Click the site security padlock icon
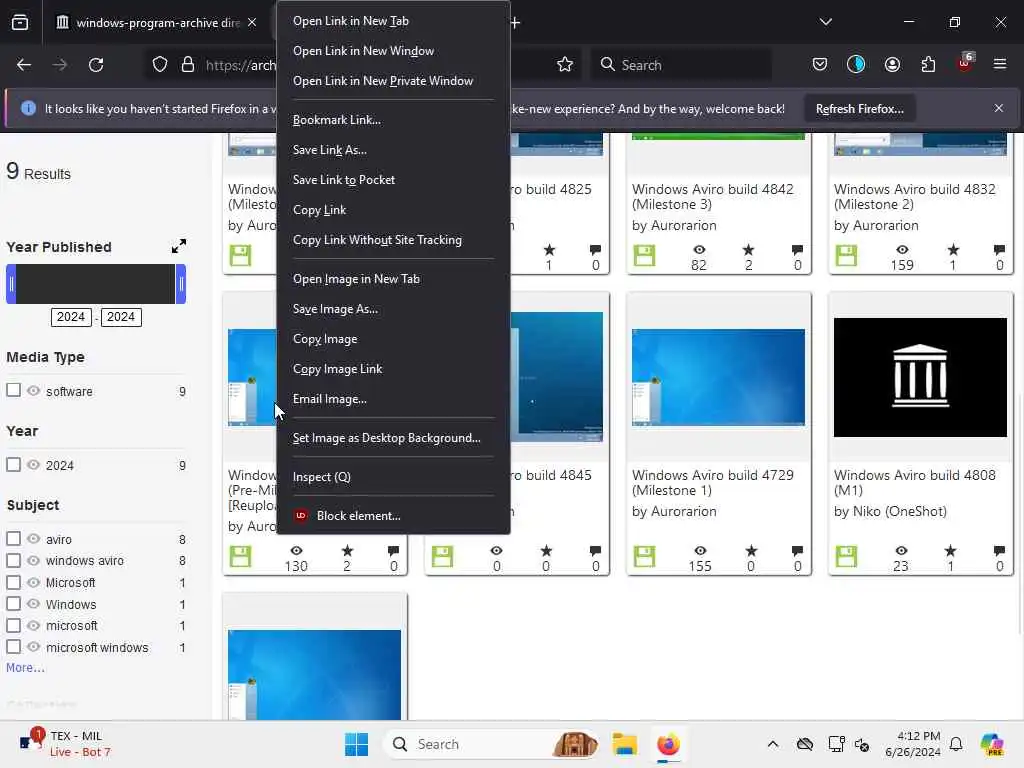The width and height of the screenshot is (1024, 768). [188, 65]
